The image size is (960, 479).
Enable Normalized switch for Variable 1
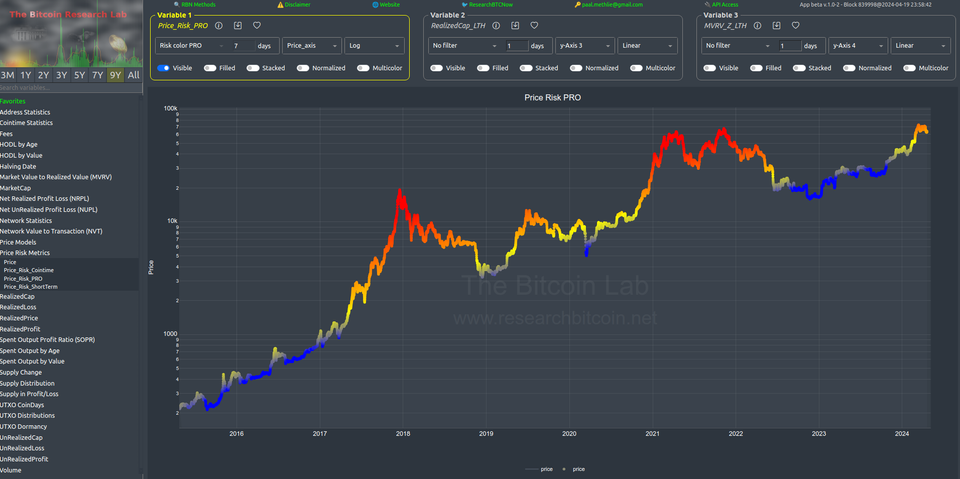pyautogui.click(x=303, y=68)
